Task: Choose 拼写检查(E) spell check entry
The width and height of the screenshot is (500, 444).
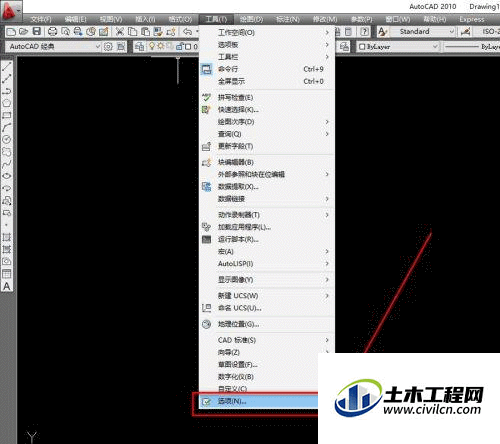Action: pos(267,97)
